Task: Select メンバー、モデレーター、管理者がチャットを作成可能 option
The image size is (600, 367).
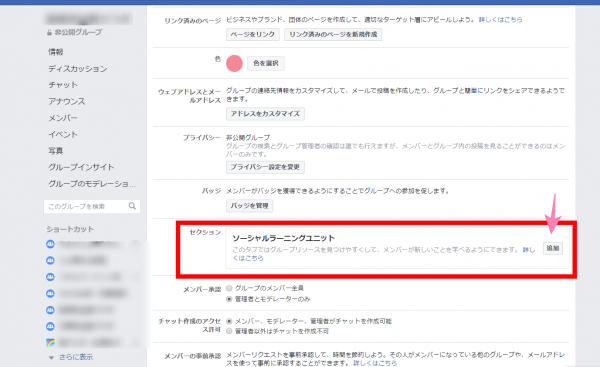Action: click(229, 321)
